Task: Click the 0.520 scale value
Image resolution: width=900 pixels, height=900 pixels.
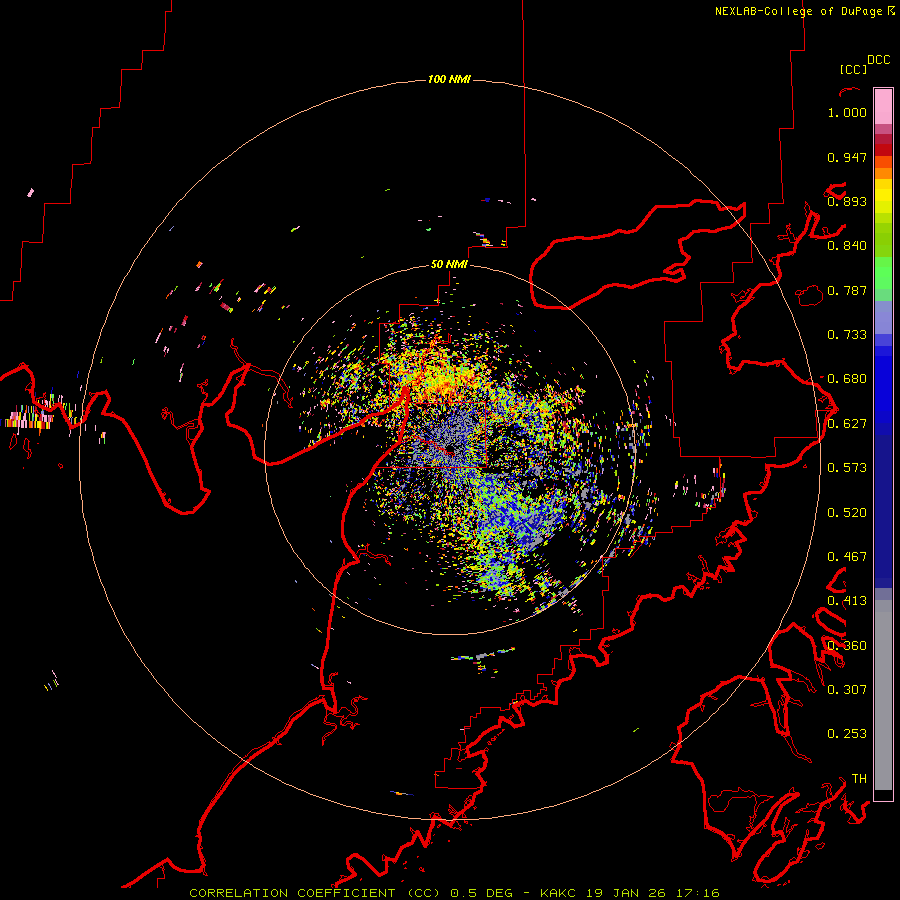Action: 847,513
